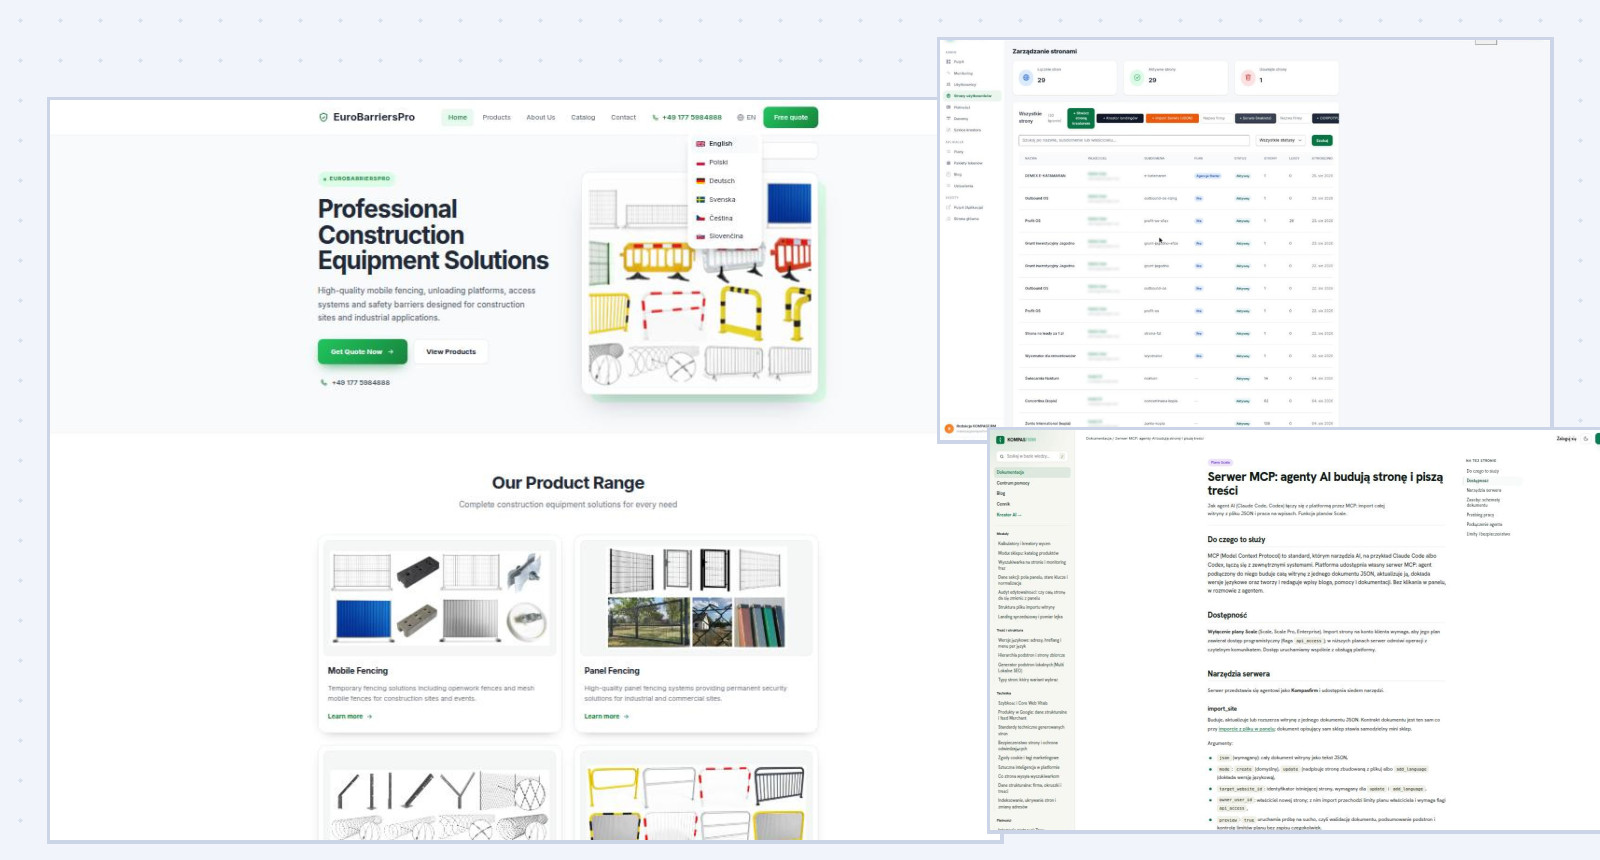Click the Panel Fencing product image

pyautogui.click(x=697, y=599)
